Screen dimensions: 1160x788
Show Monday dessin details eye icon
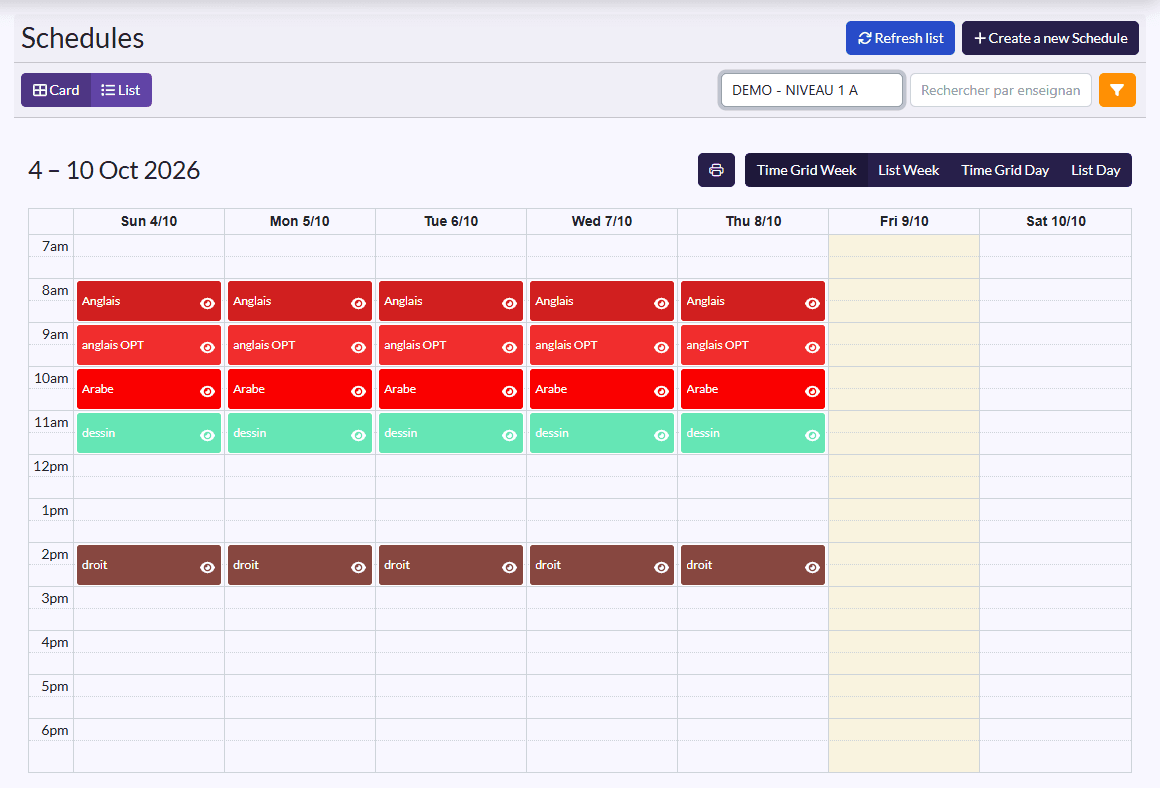[x=358, y=436]
